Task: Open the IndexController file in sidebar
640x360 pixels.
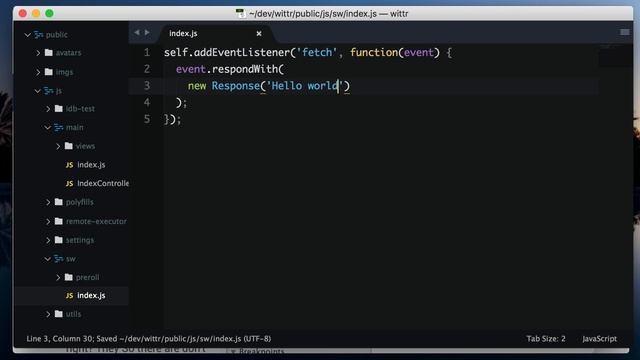Action: tap(103, 184)
